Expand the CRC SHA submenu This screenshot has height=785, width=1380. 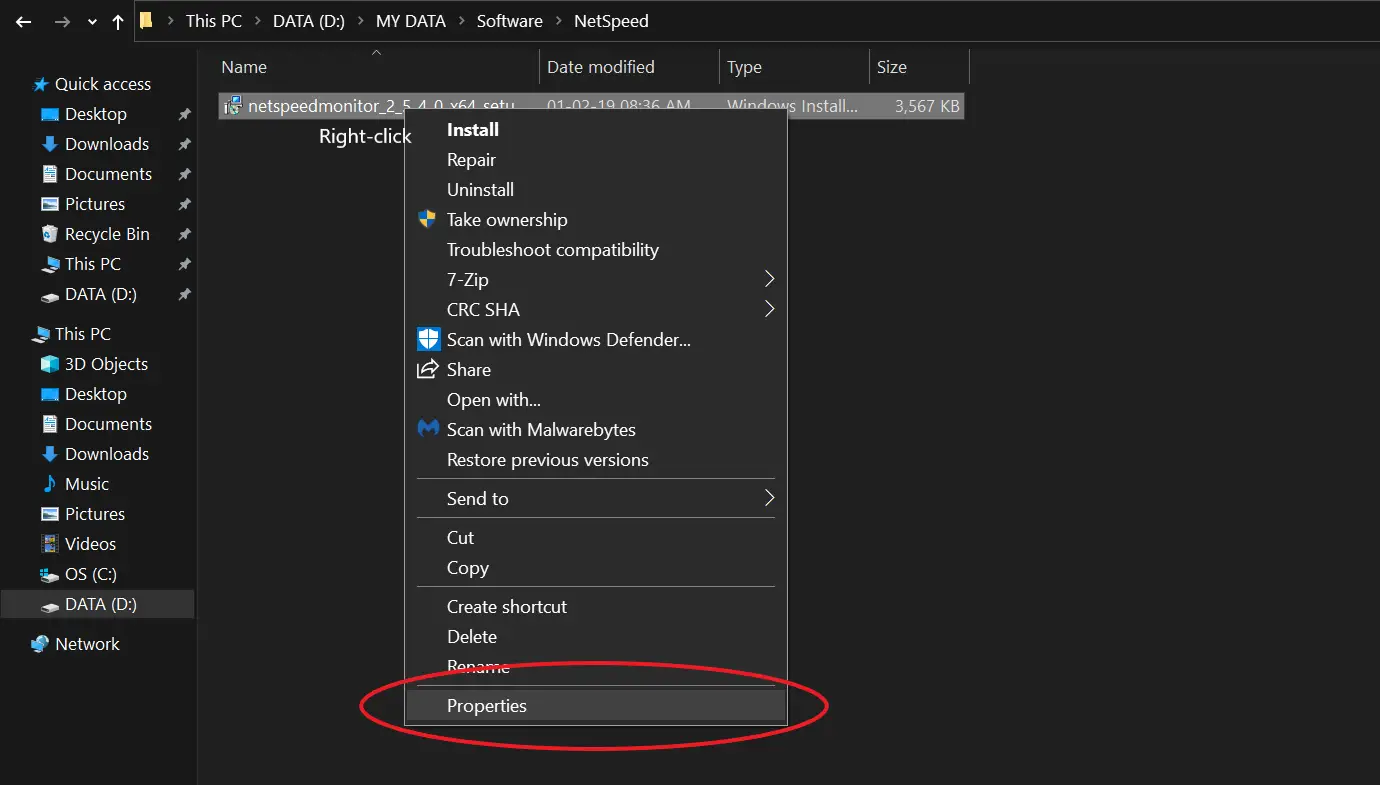pyautogui.click(x=596, y=310)
